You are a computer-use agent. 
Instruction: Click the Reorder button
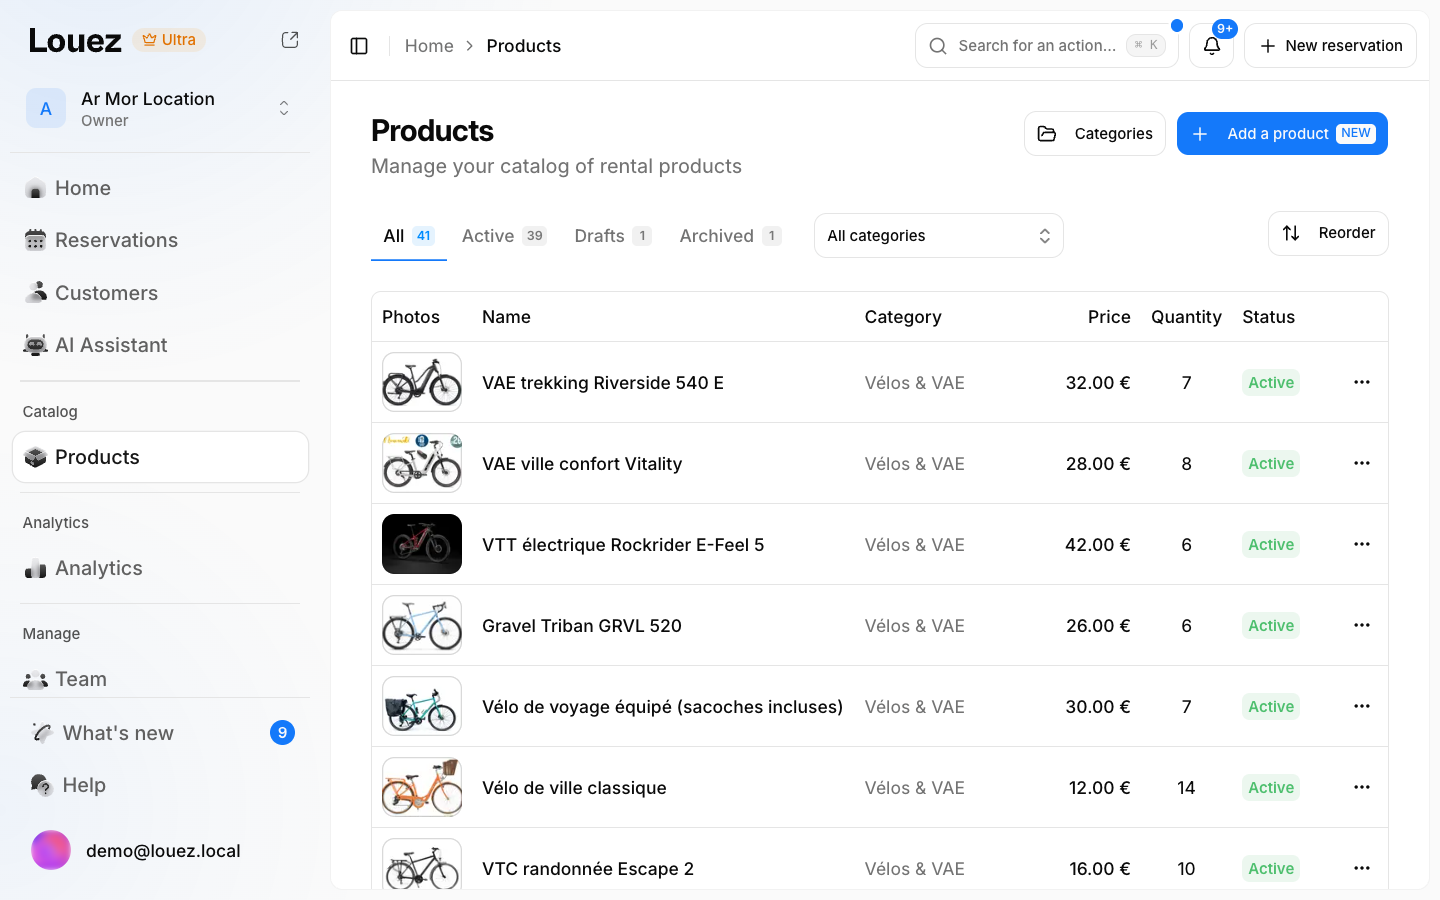point(1328,233)
